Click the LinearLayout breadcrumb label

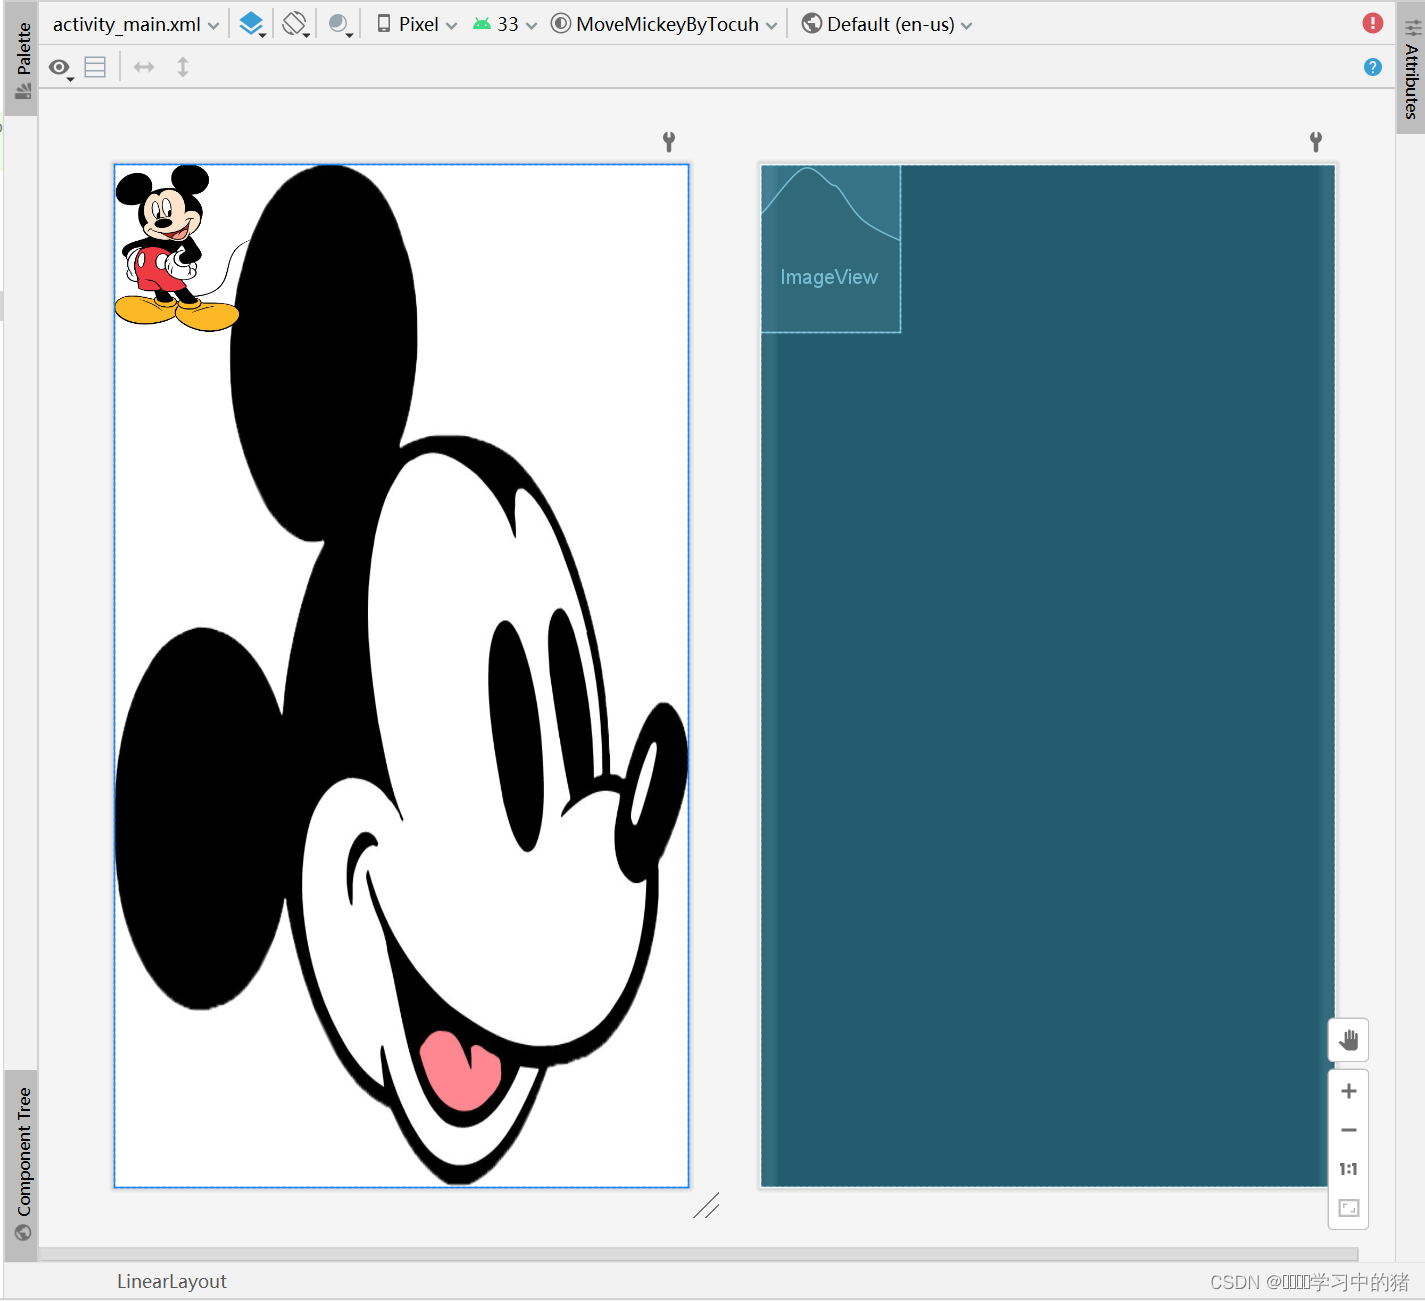coord(172,1281)
